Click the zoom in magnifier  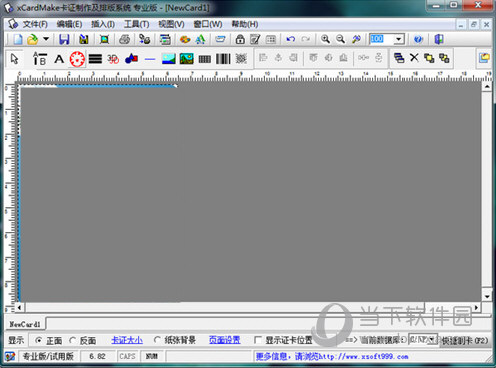pos(325,39)
